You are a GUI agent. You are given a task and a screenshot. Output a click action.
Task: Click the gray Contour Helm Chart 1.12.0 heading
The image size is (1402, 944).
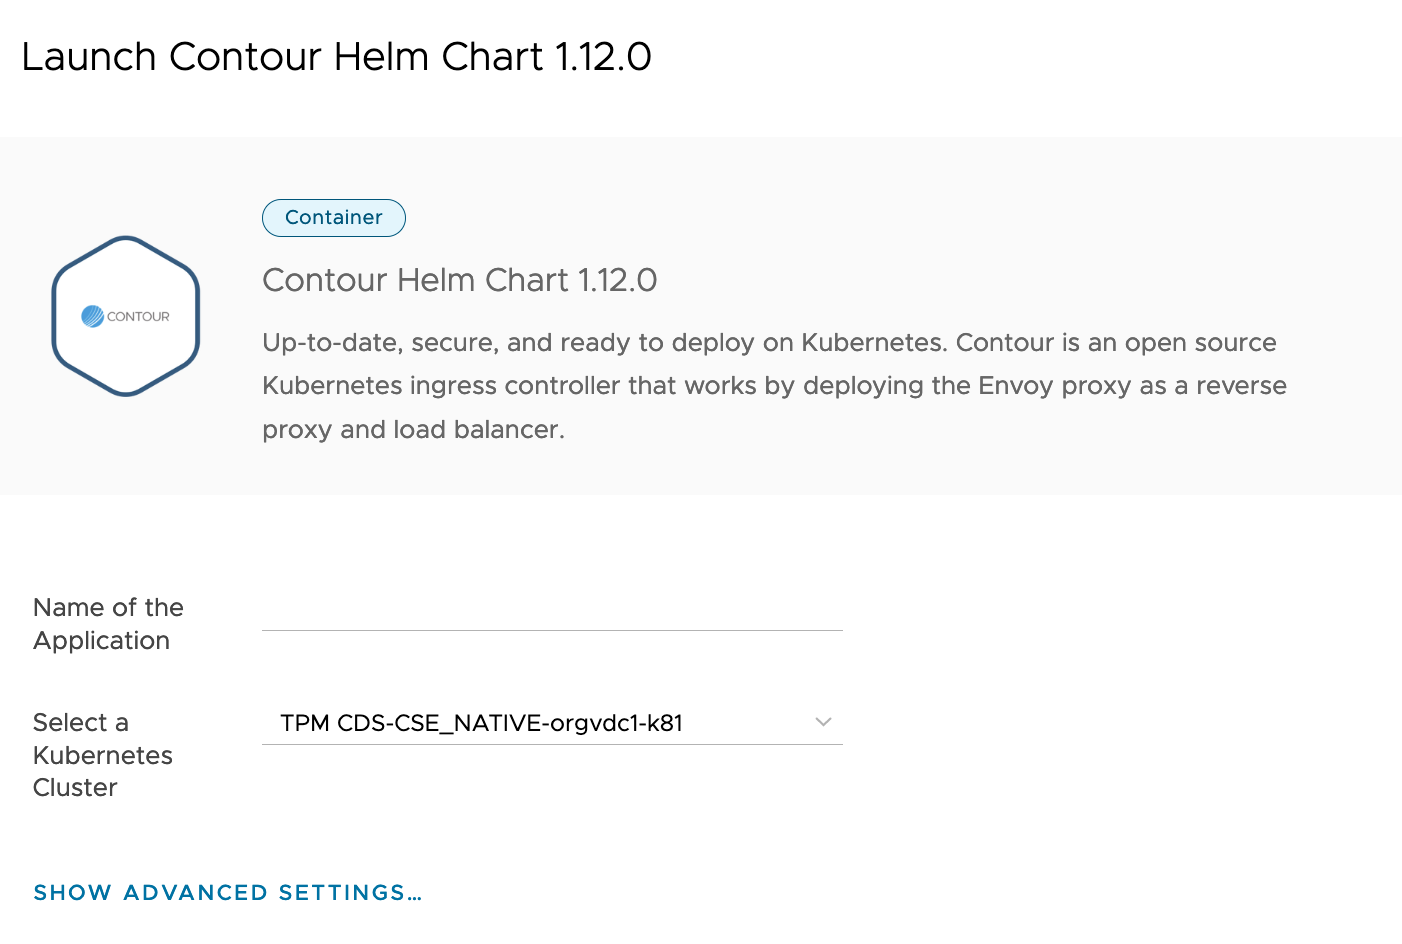tap(459, 280)
